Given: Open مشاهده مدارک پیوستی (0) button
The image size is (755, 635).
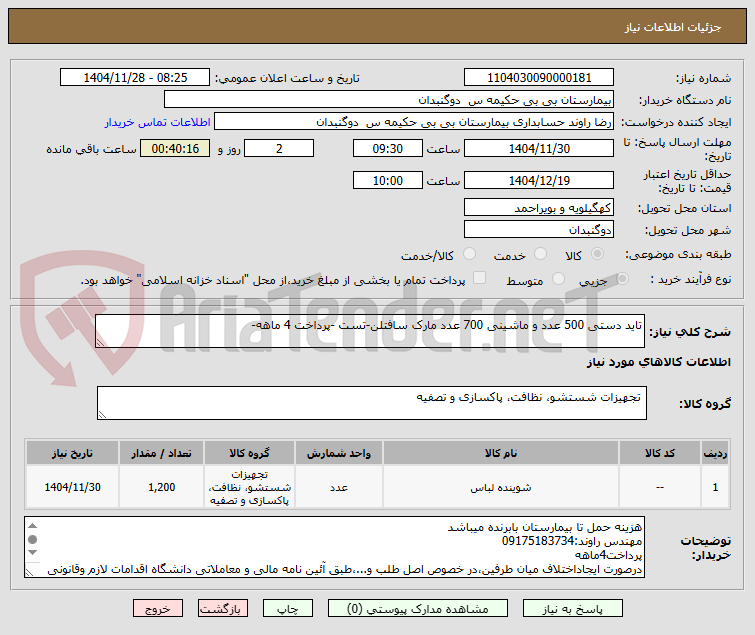Looking at the screenshot, I should (417, 609).
